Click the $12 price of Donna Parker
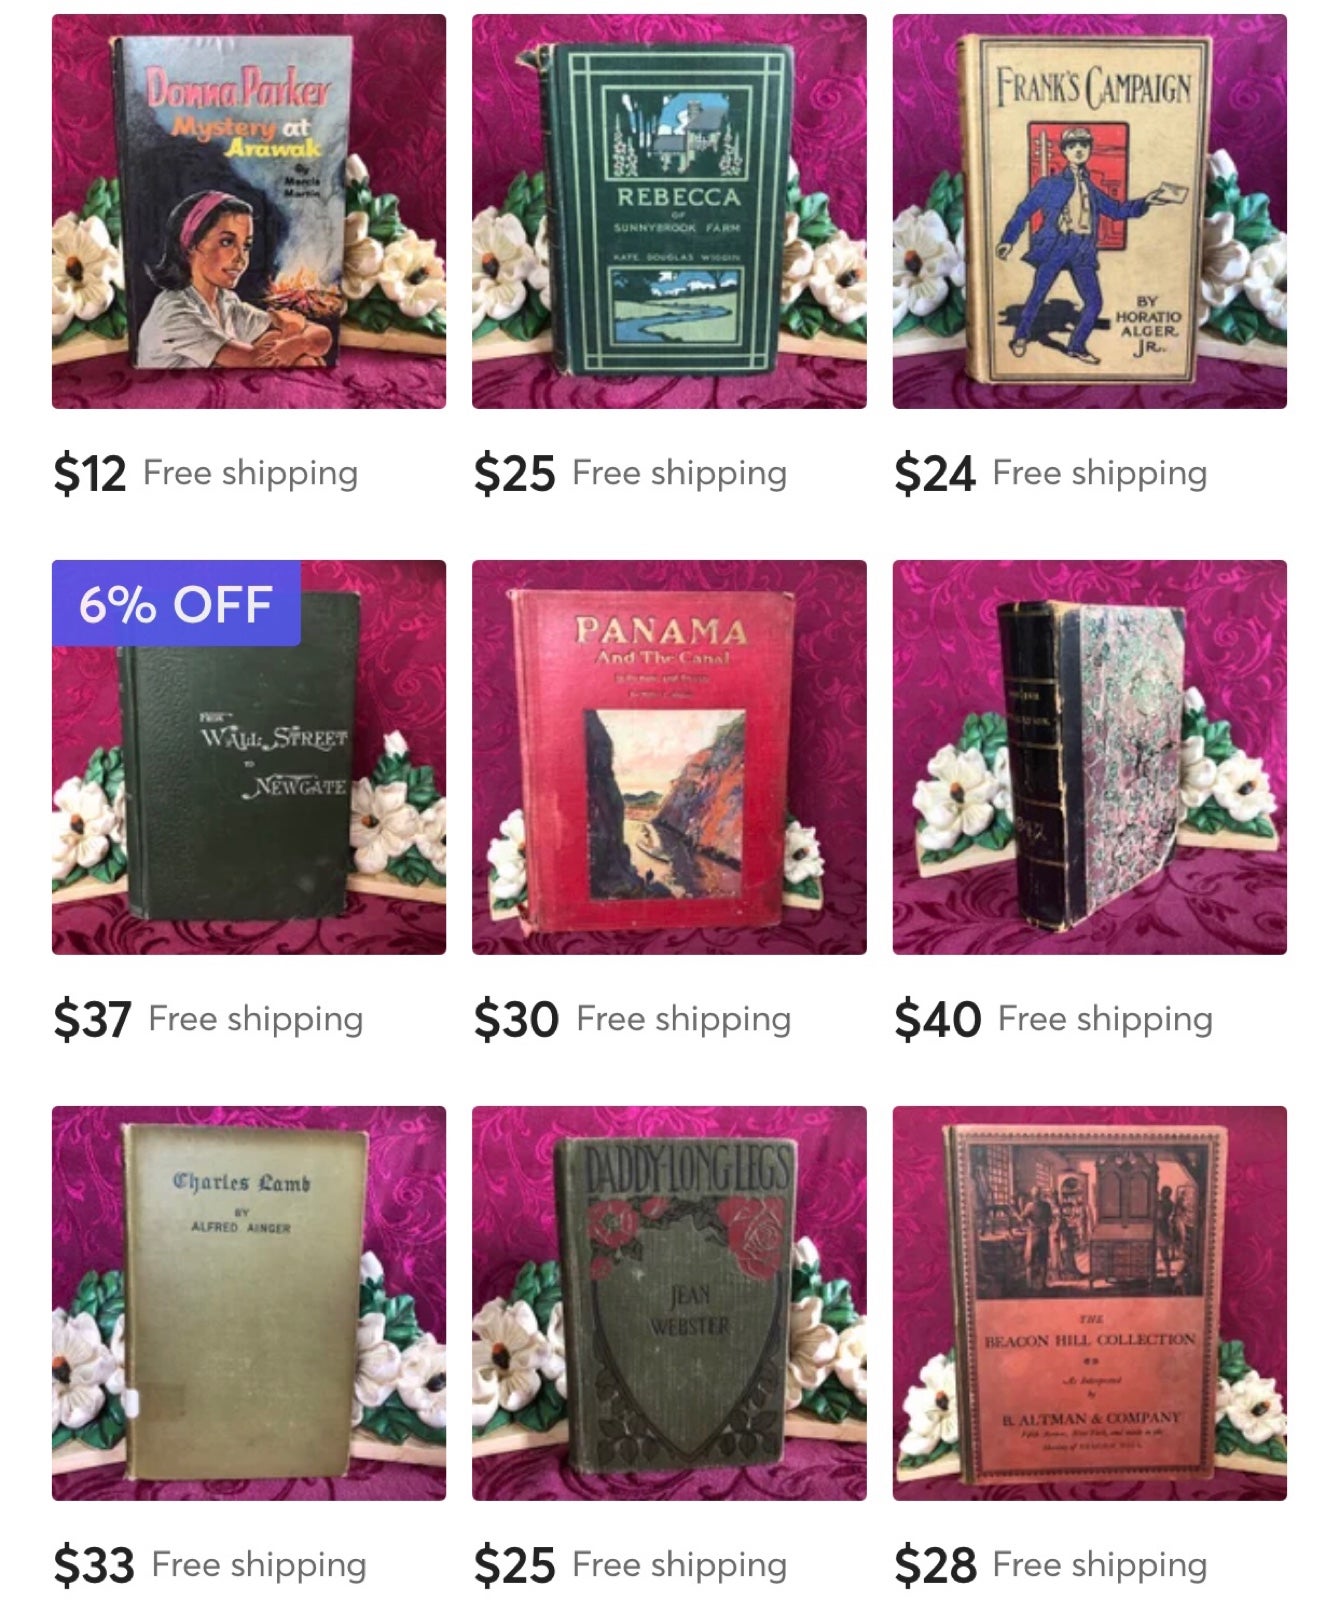 point(90,473)
